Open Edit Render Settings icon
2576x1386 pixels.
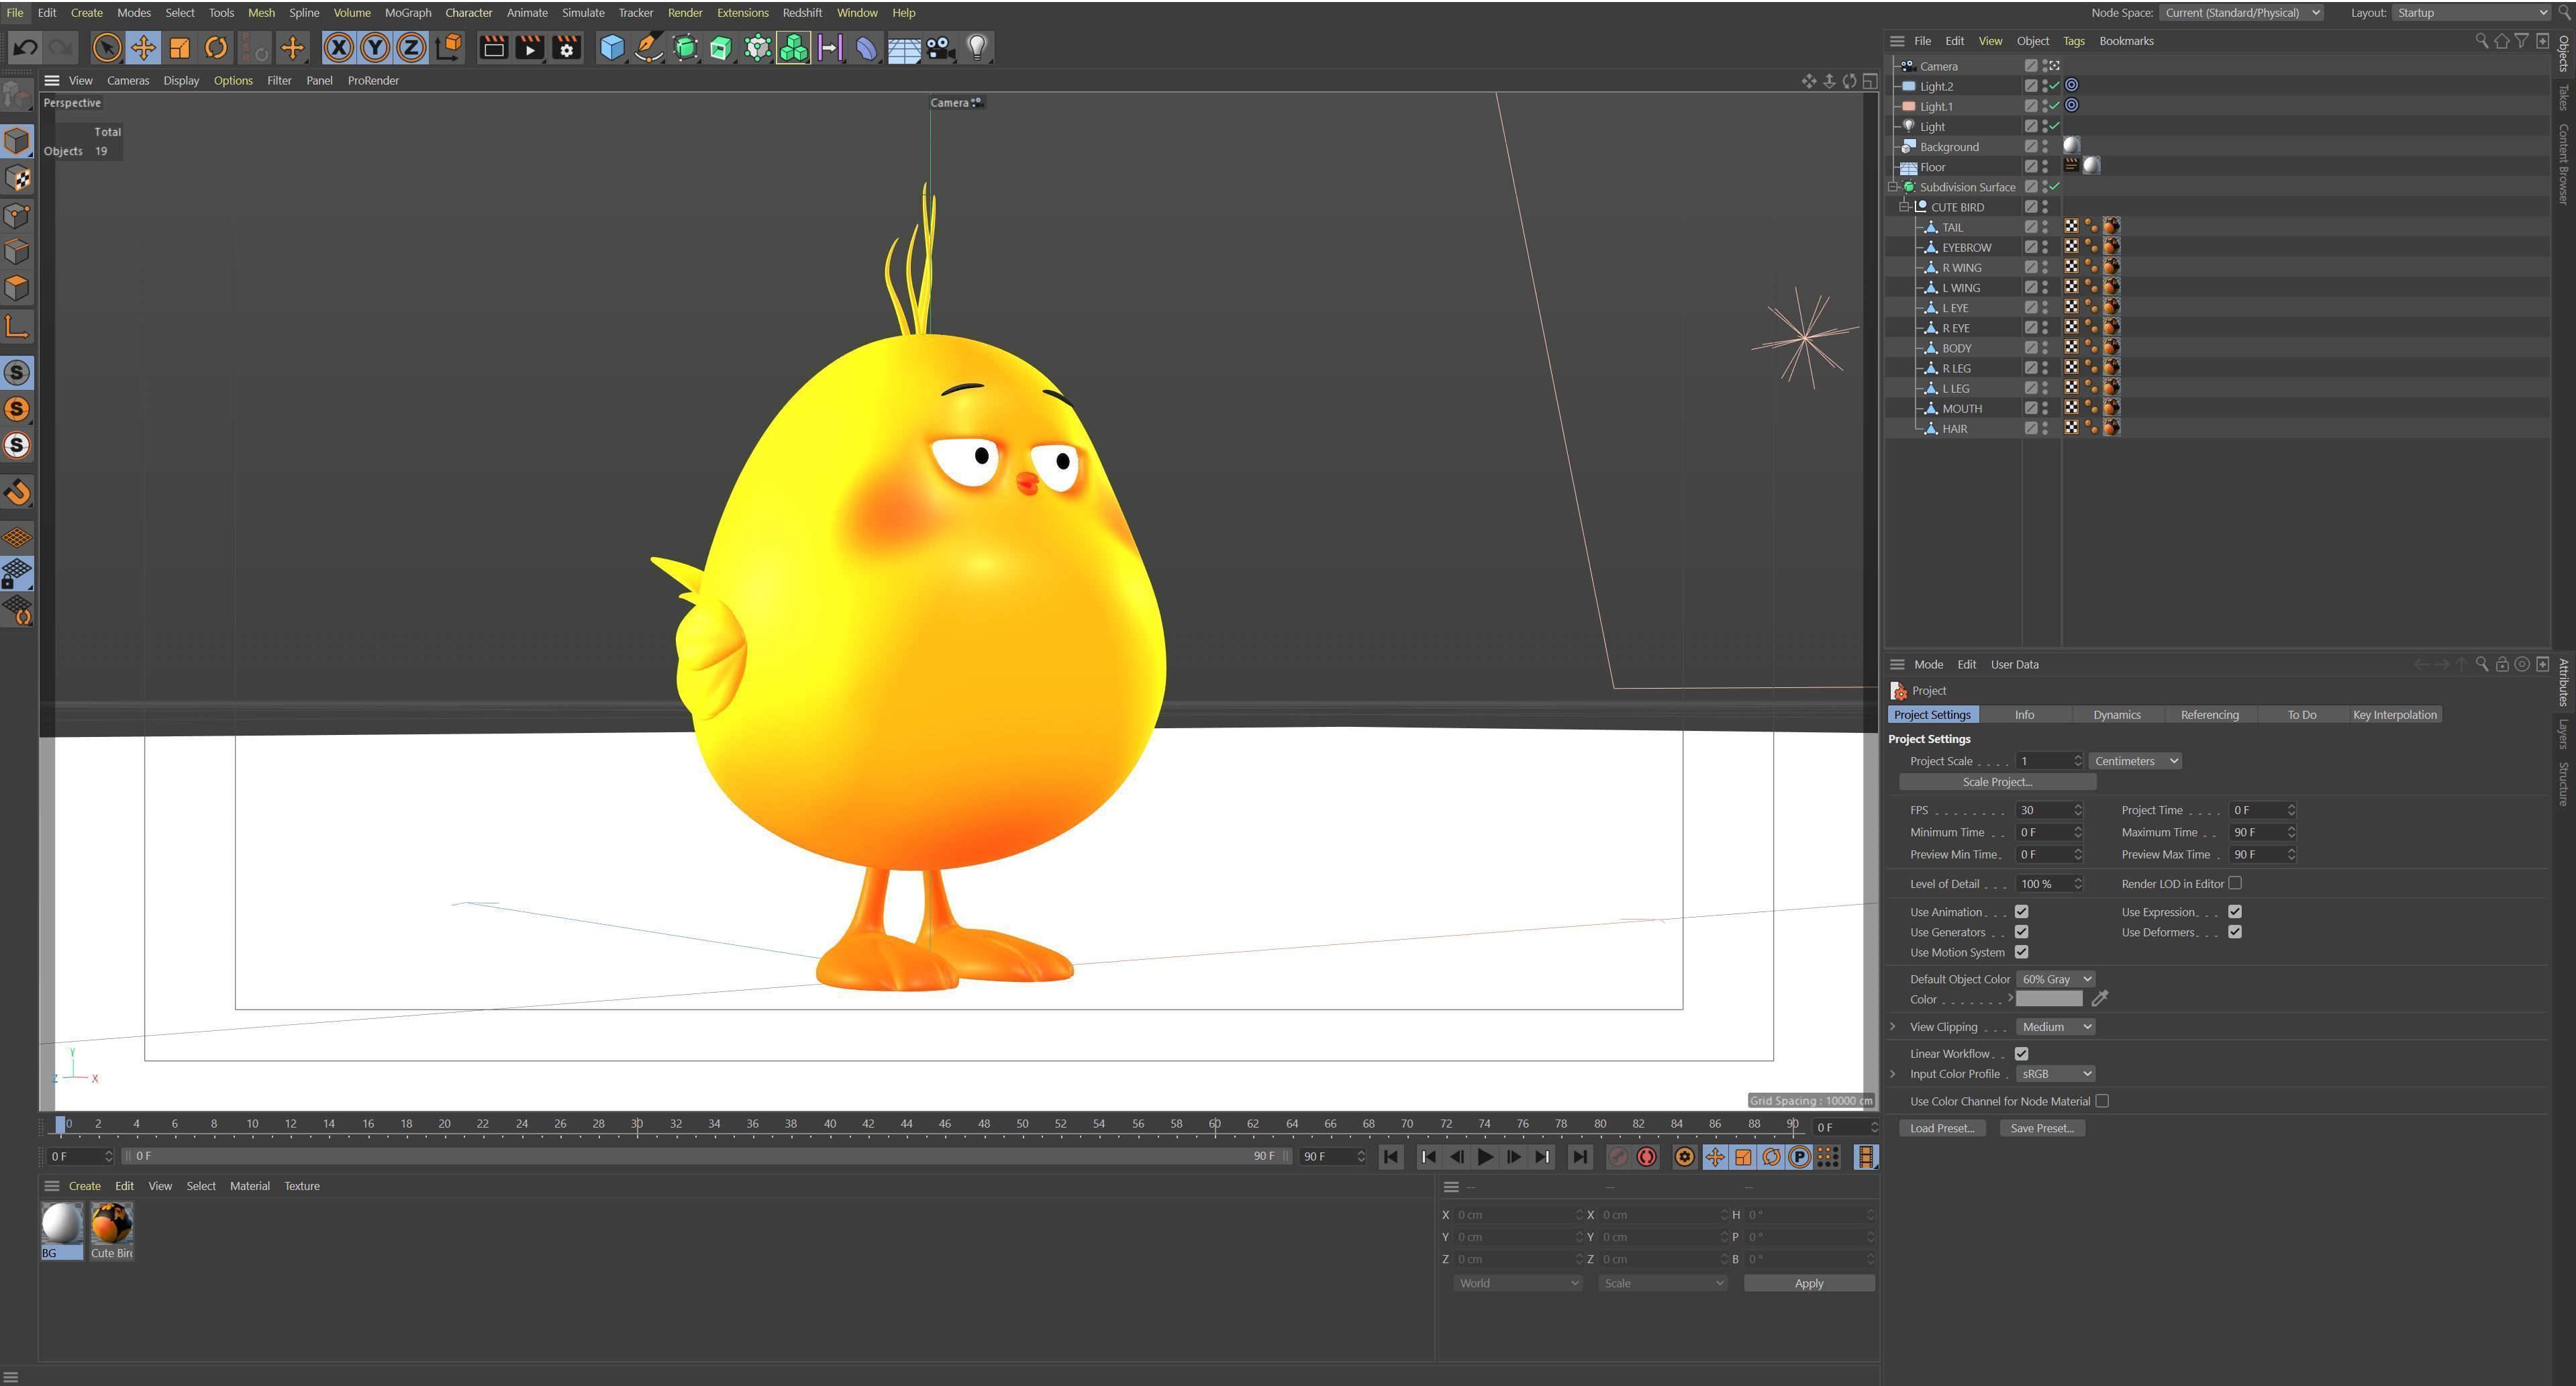click(566, 47)
